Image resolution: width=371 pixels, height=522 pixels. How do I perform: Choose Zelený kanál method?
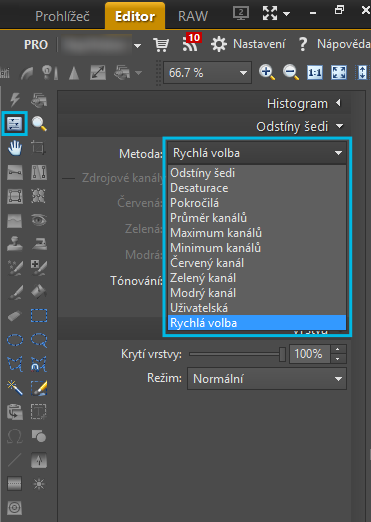(257, 278)
